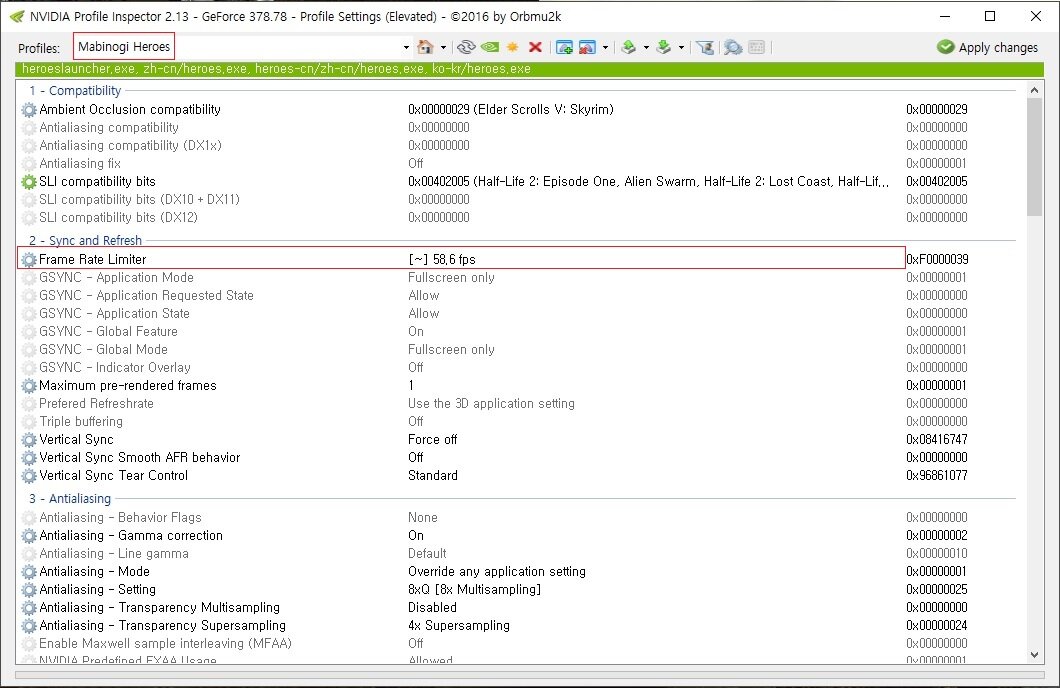
Task: Open the export profiles dropdown arrow
Action: click(x=646, y=47)
